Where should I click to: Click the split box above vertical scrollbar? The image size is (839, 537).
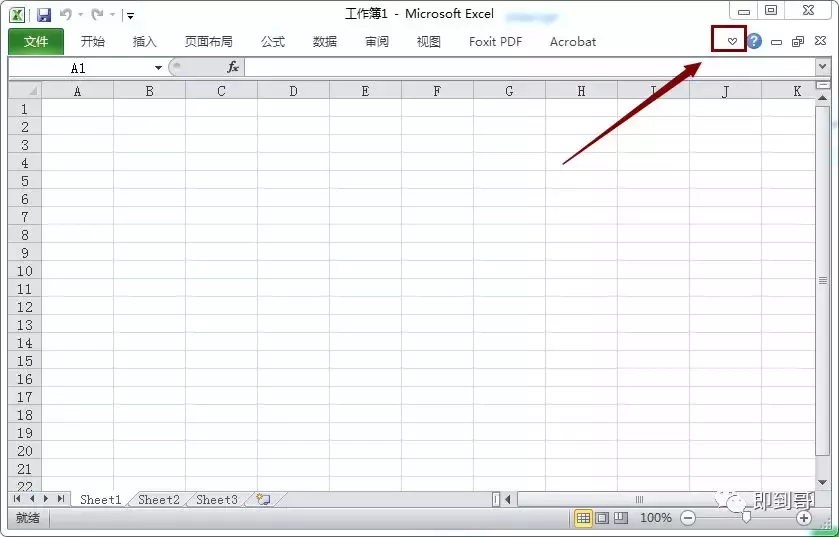[x=822, y=85]
